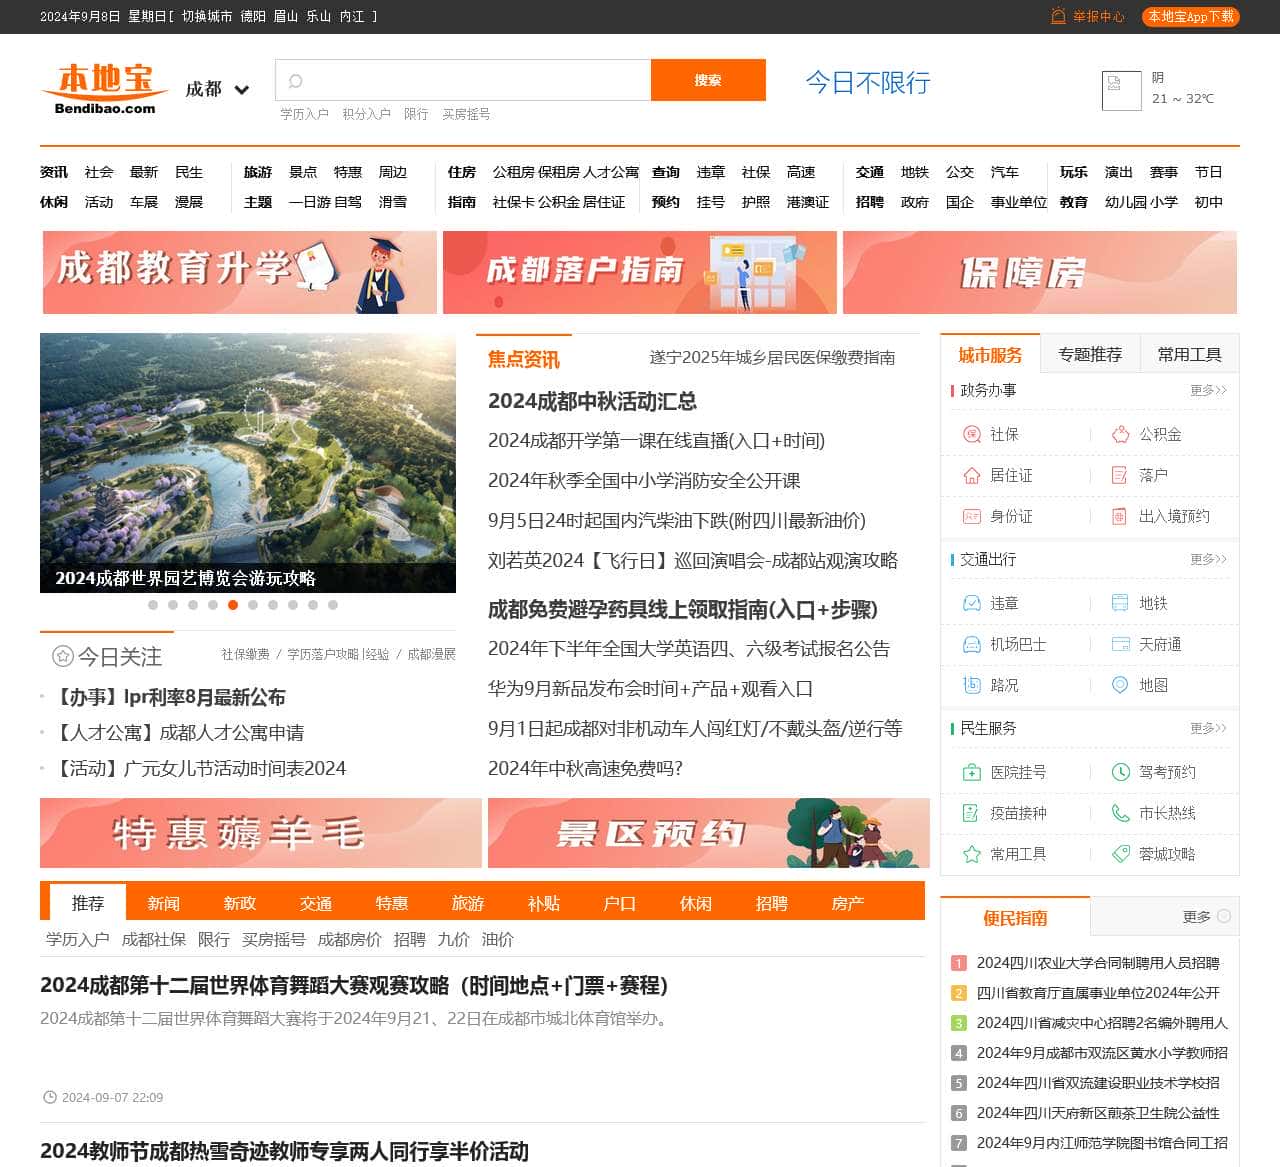Open the 公积金 service icon
Viewport: 1280px width, 1167px height.
[x=1120, y=434]
